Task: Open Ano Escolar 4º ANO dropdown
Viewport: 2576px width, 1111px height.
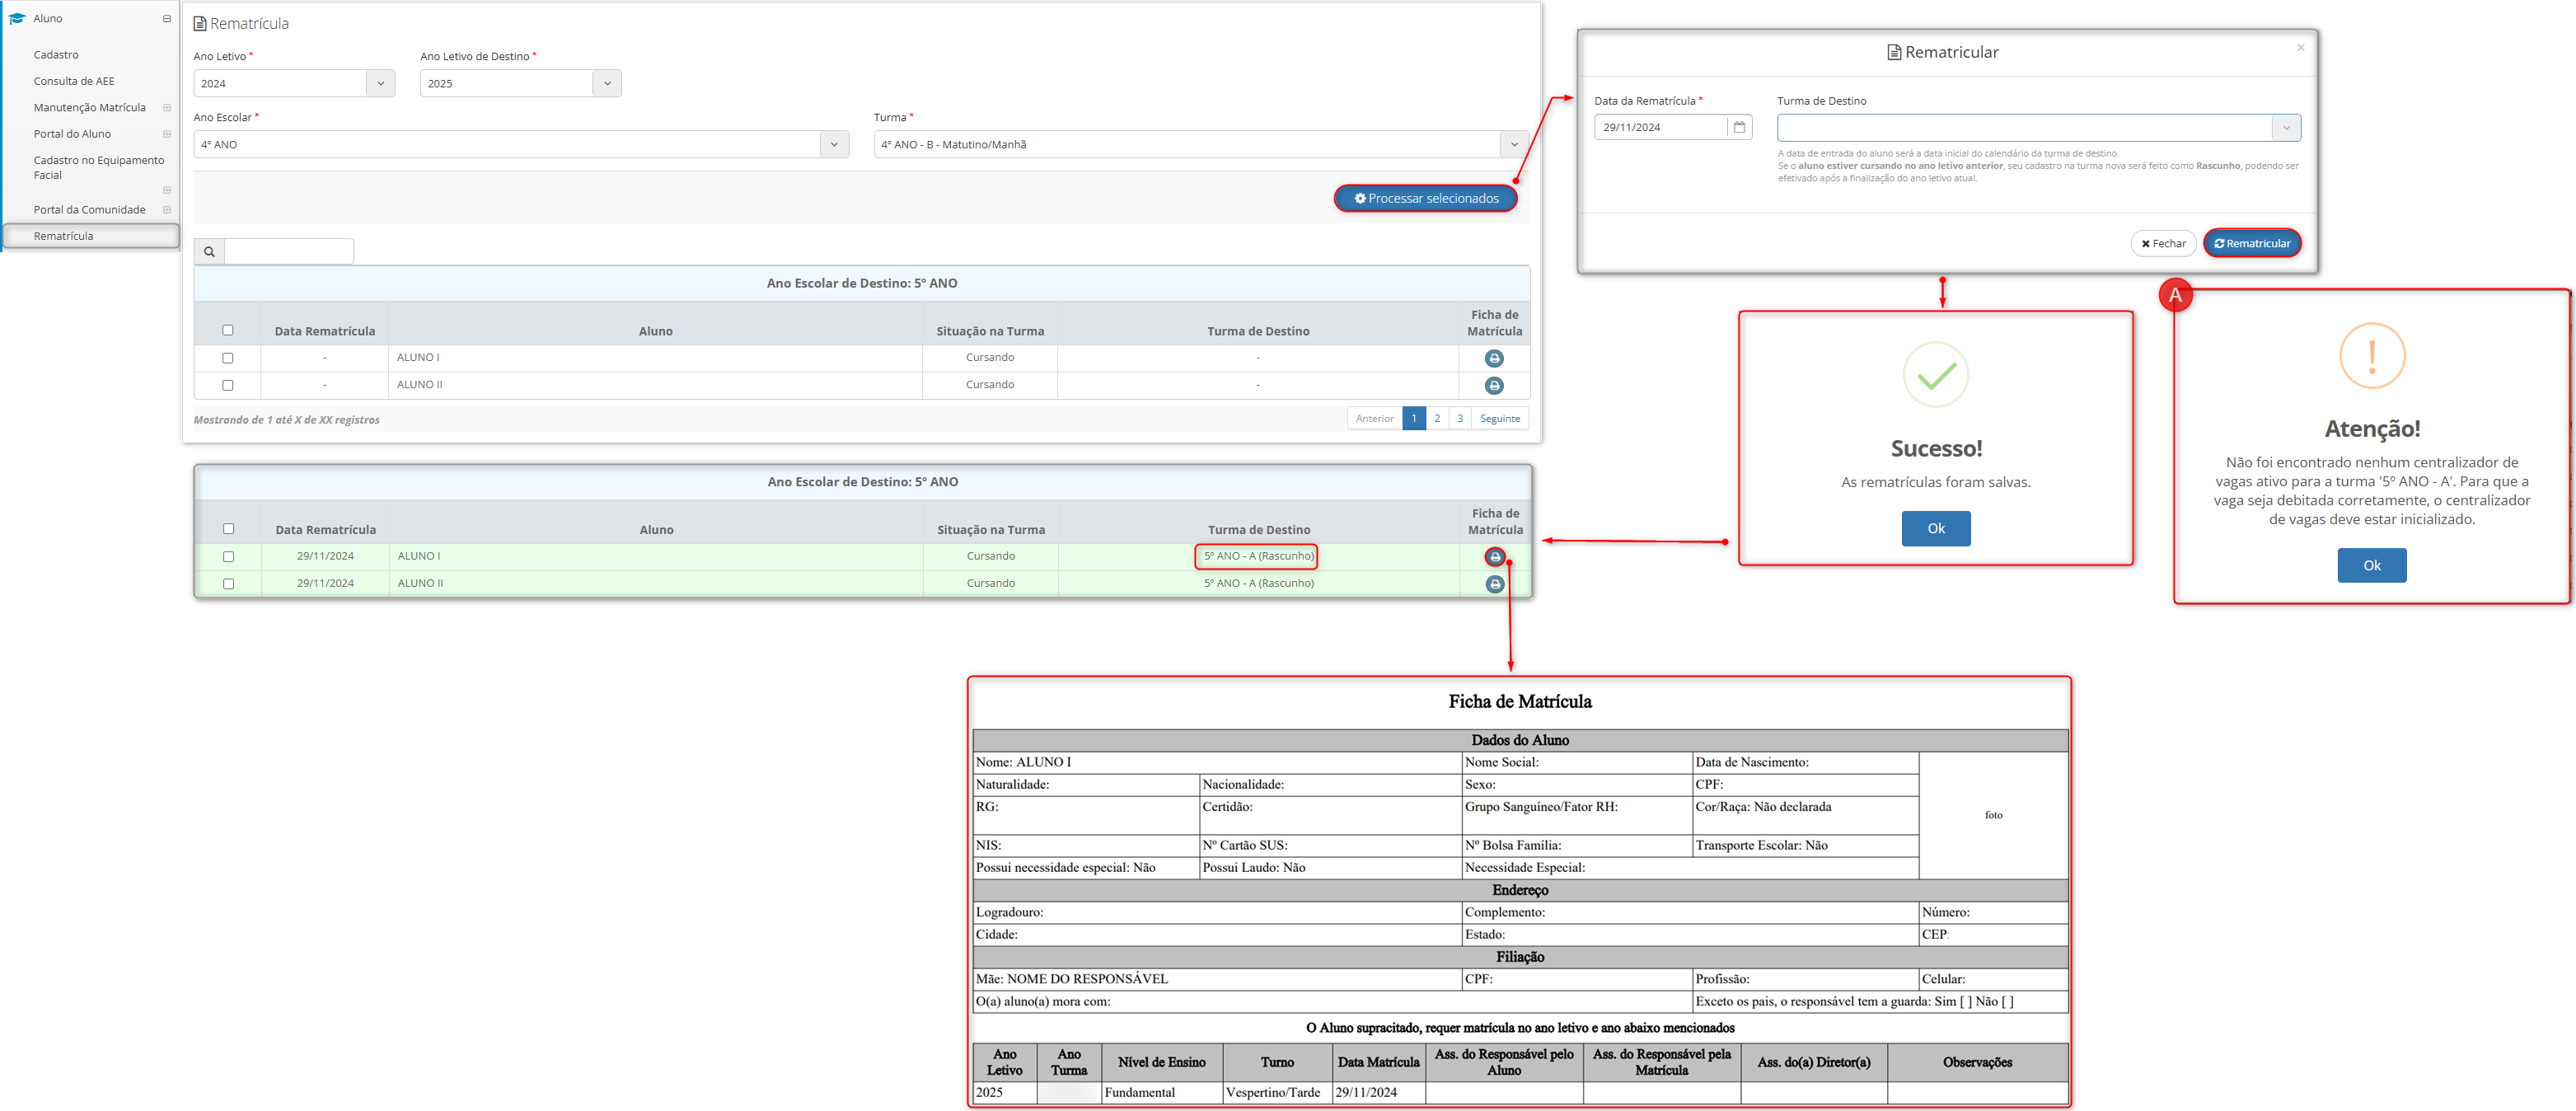Action: coord(834,145)
